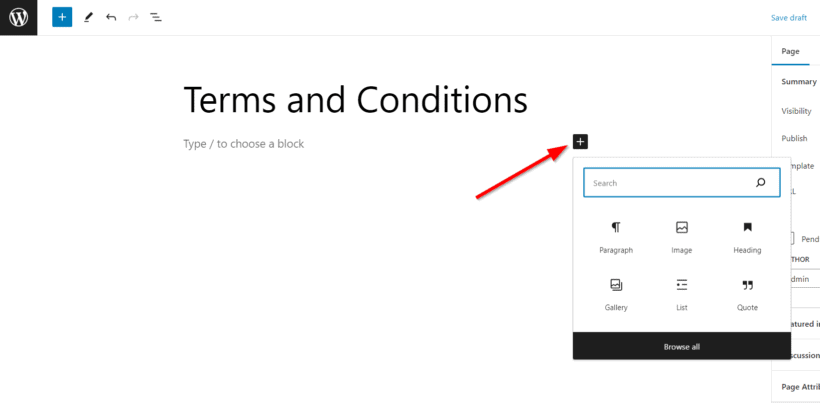Toggle the Pending review checkbox

pyautogui.click(x=791, y=239)
